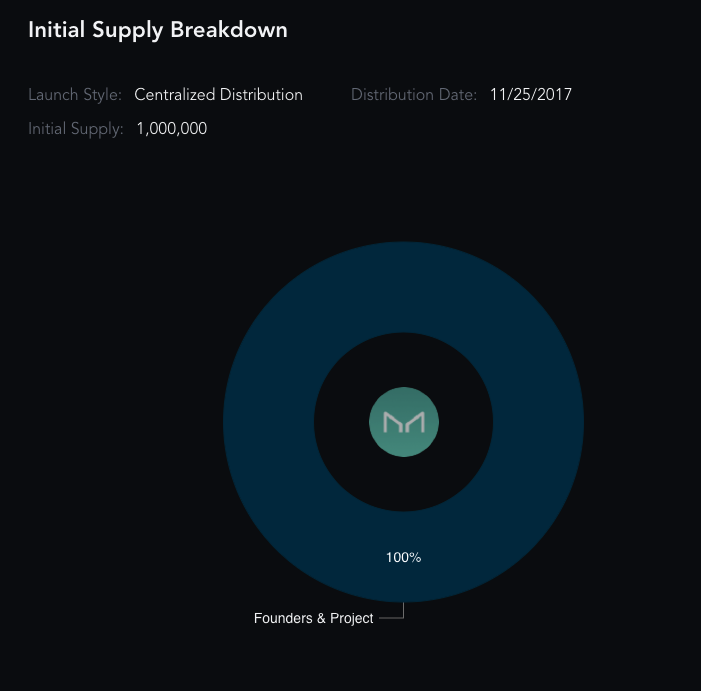701x691 pixels.
Task: Click the Initial Supply label
Action: (76, 129)
